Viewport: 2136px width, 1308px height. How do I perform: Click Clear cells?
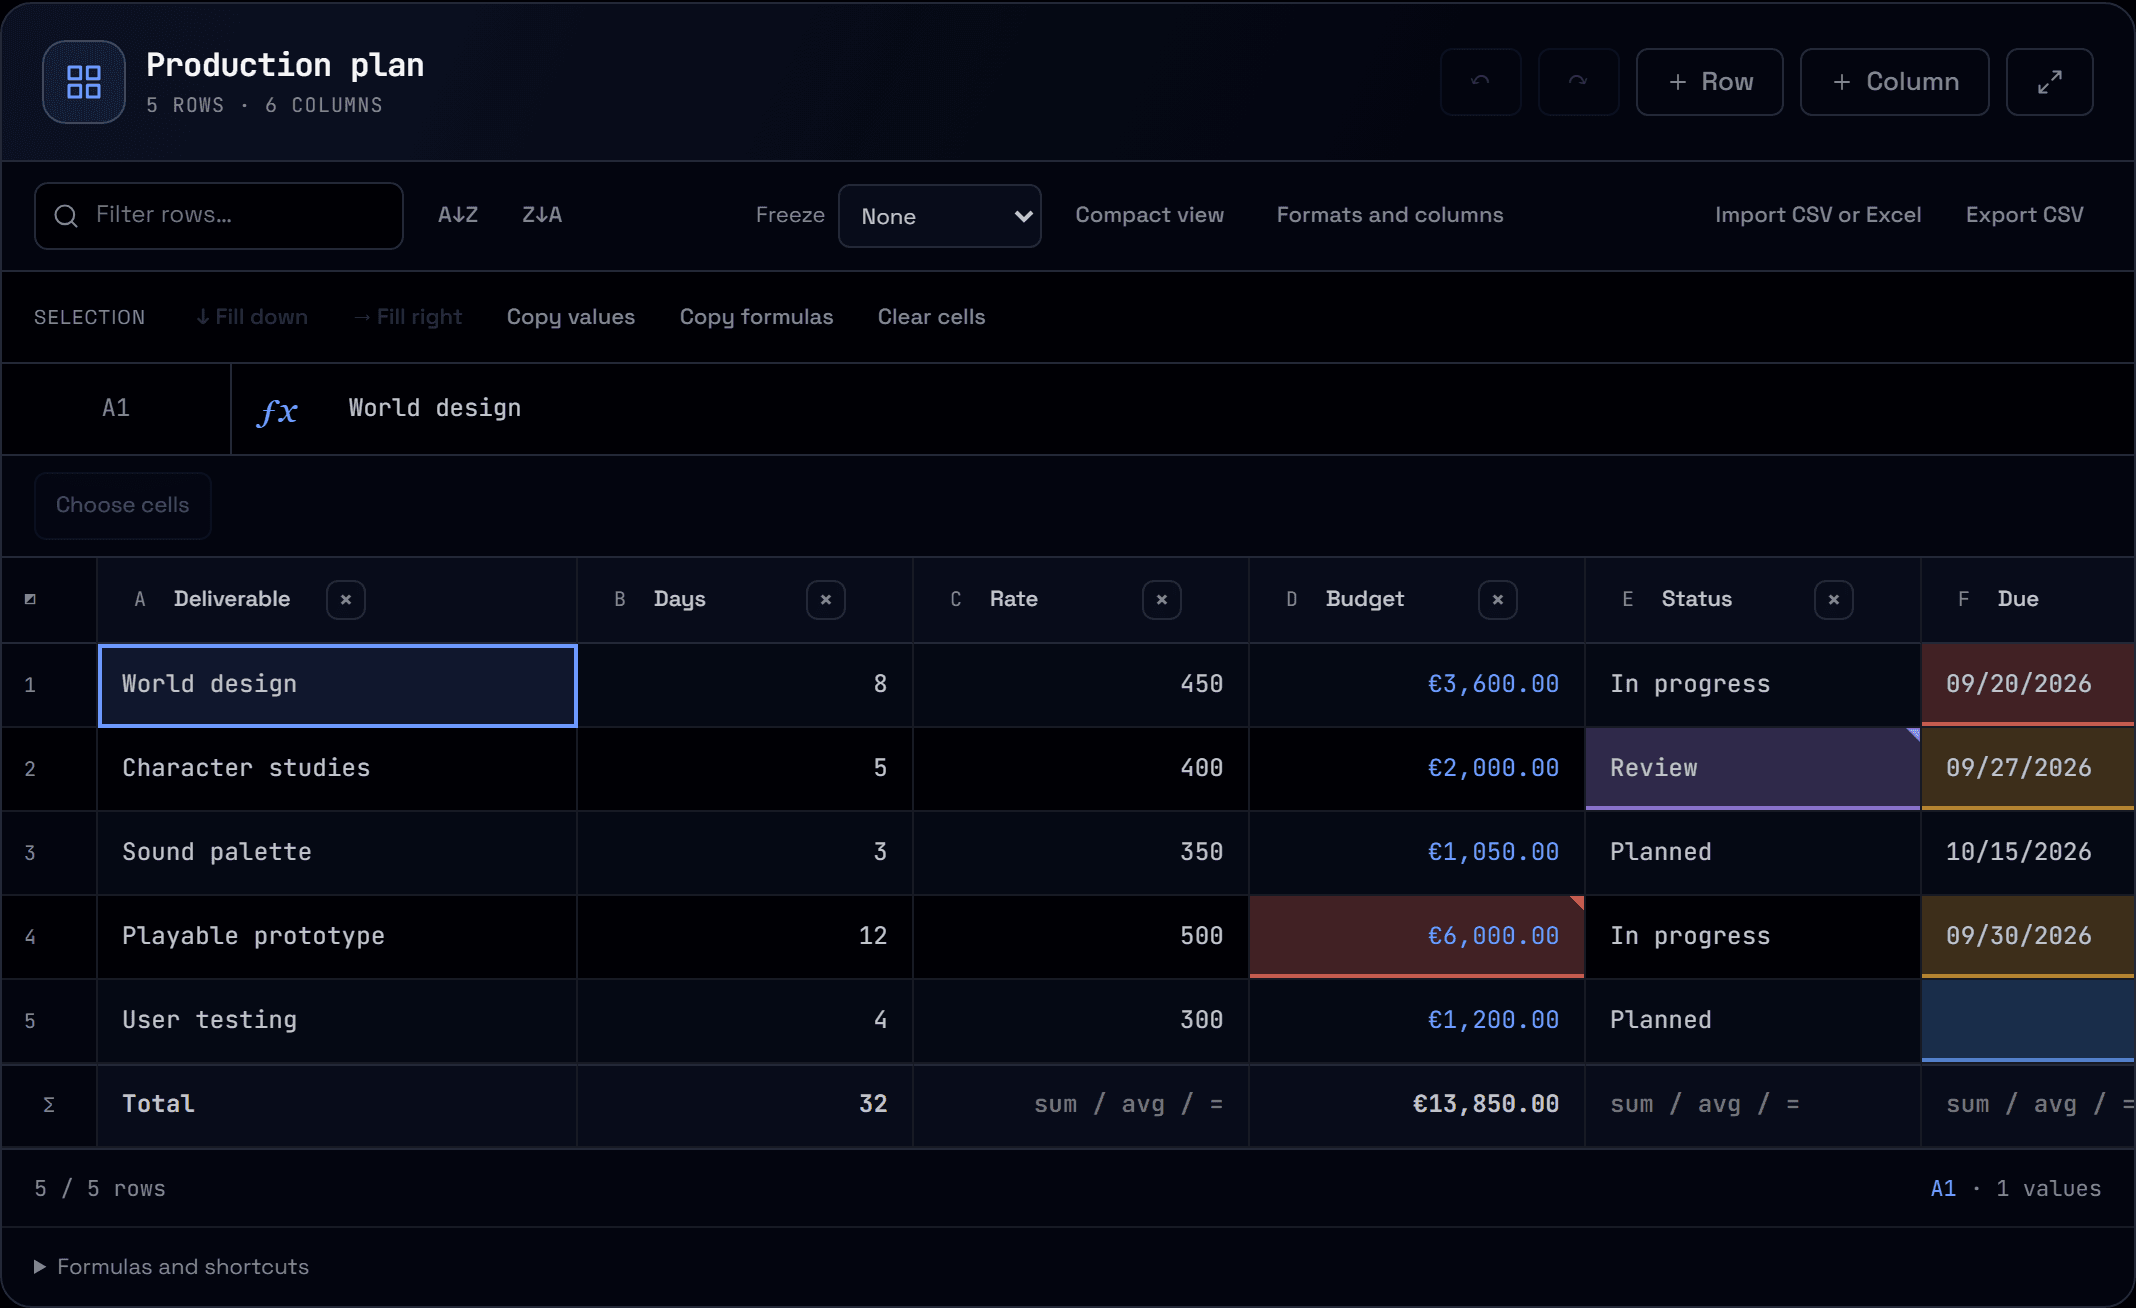[x=931, y=317]
